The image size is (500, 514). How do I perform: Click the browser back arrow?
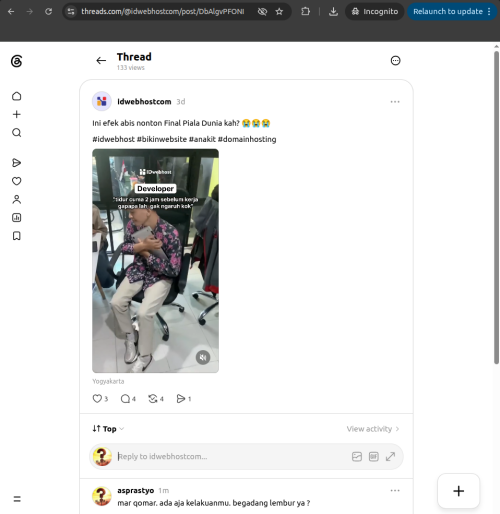tap(11, 12)
